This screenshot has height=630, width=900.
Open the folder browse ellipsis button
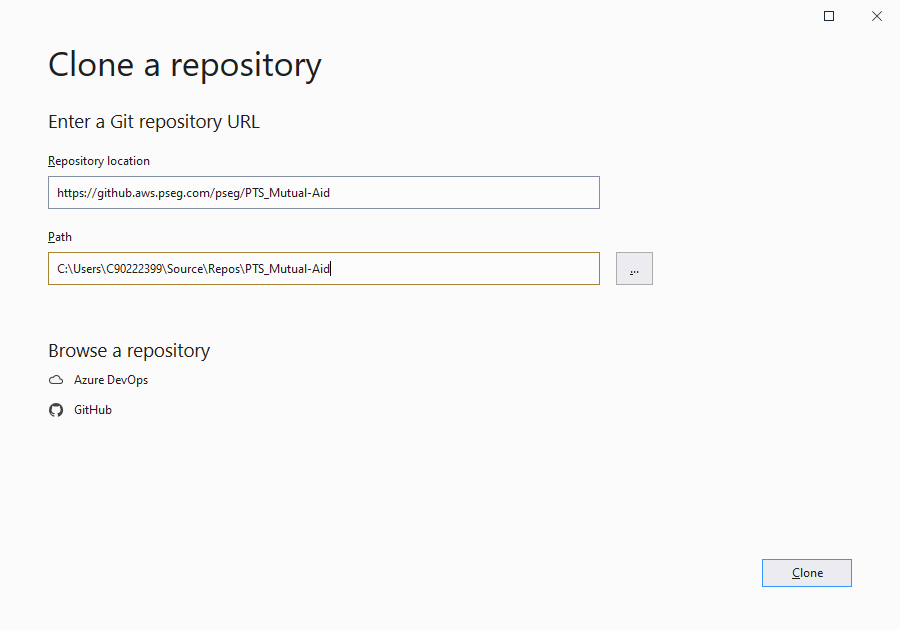634,268
